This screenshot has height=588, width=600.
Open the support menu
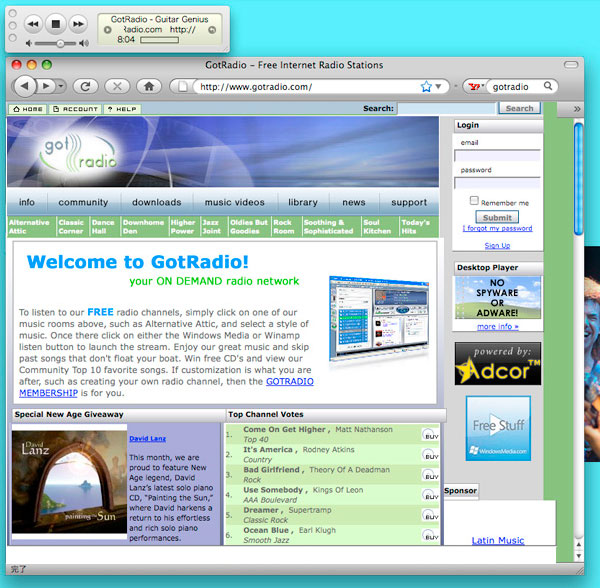click(409, 202)
